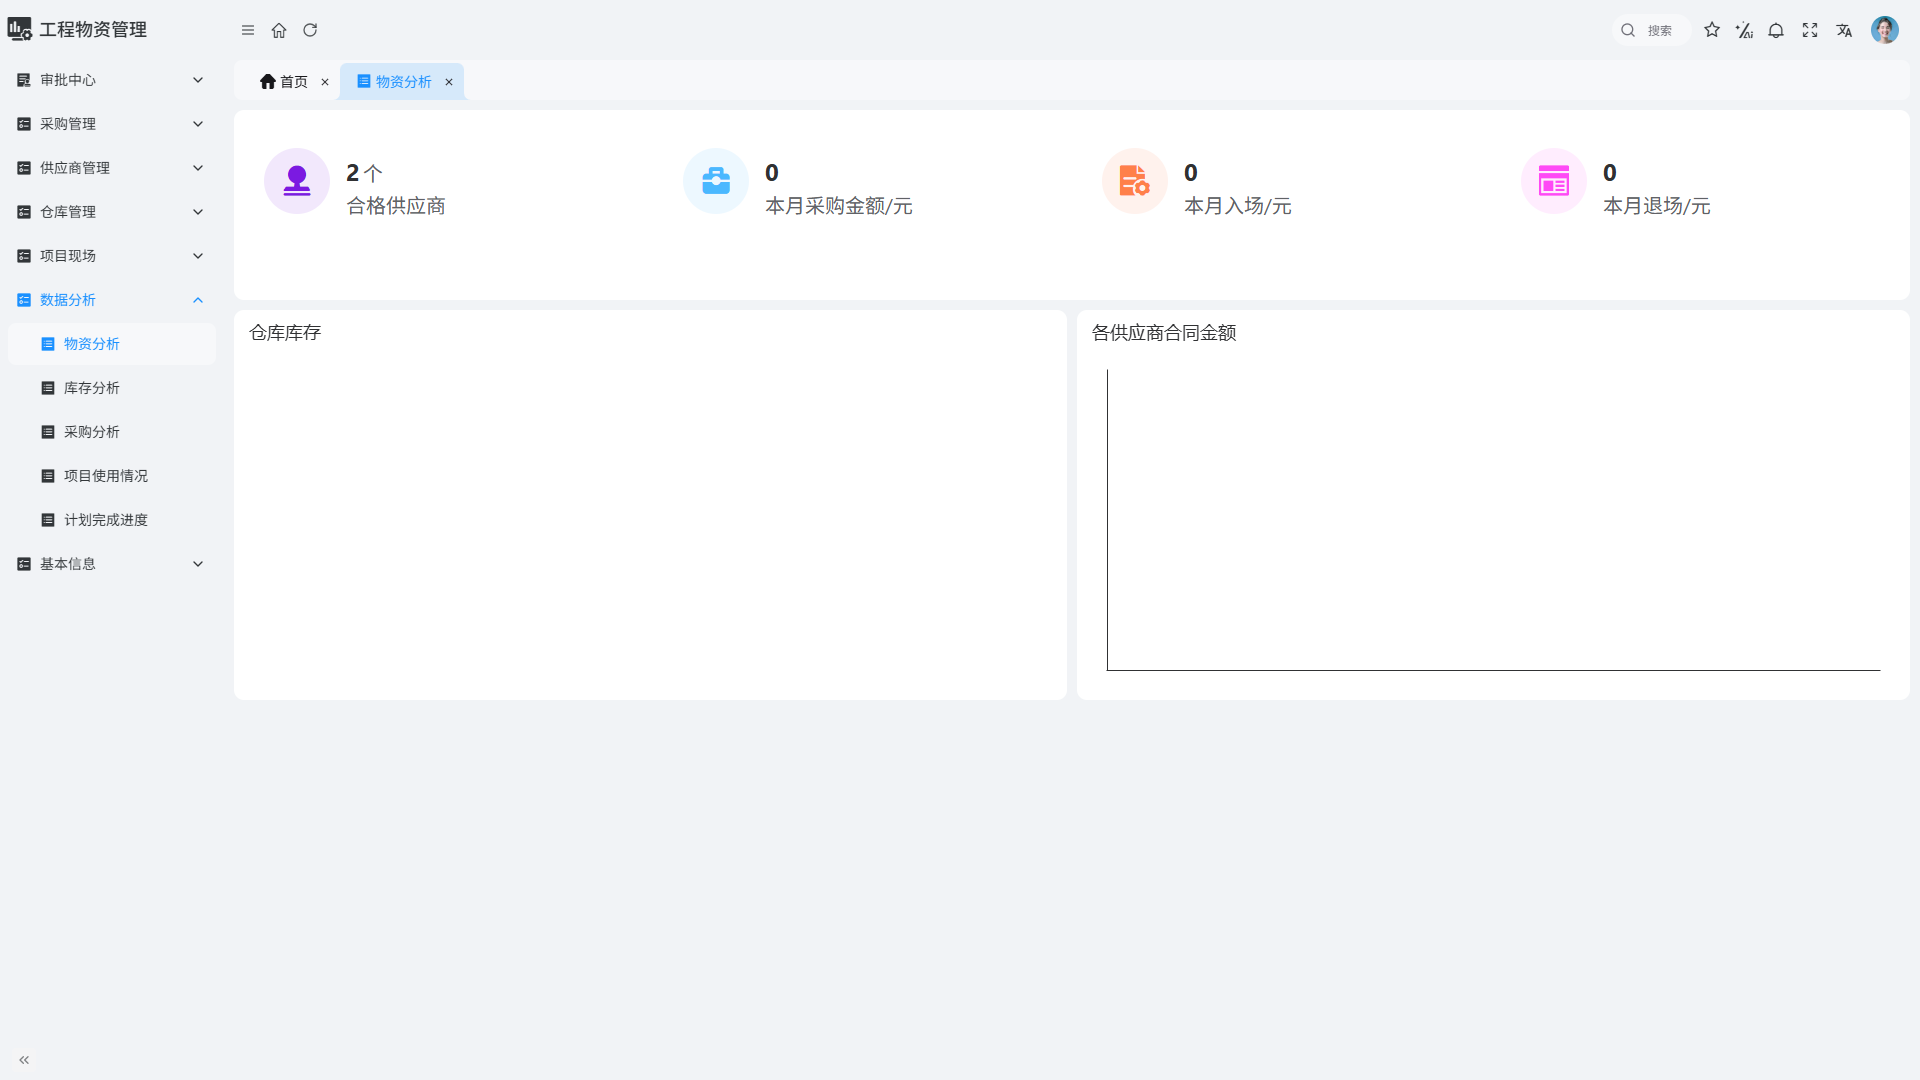Screen dimensions: 1920x1080
Task: Refresh the page with the reload icon
Action: 310,30
